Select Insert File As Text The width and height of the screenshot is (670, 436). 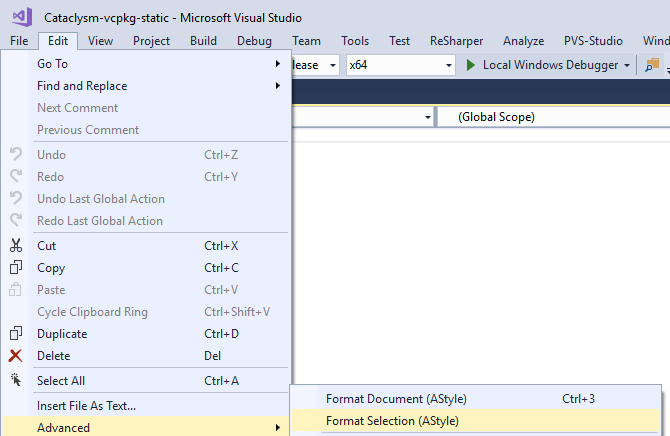tap(86, 406)
